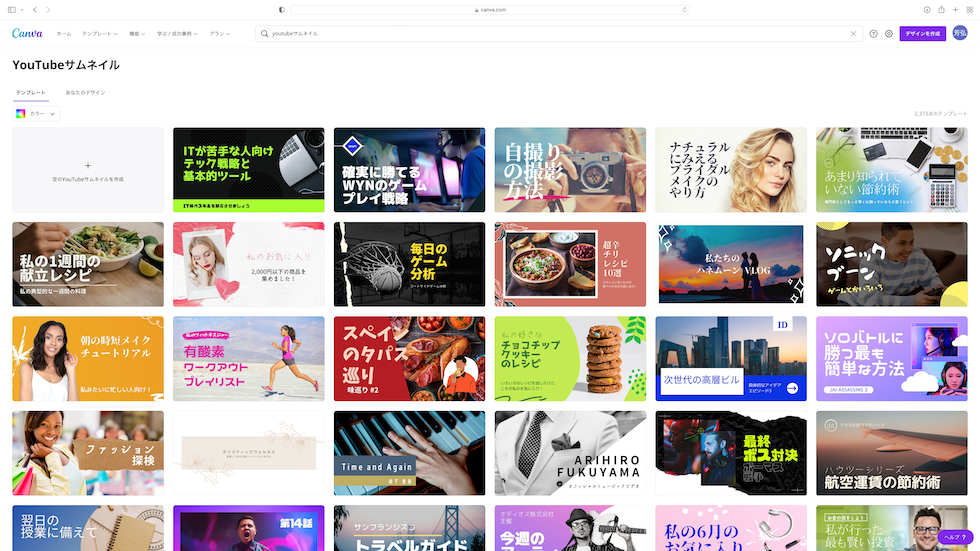Image resolution: width=980 pixels, height=551 pixels.
Task: Open the 毎日のゲーム分析 template
Action: tap(409, 264)
